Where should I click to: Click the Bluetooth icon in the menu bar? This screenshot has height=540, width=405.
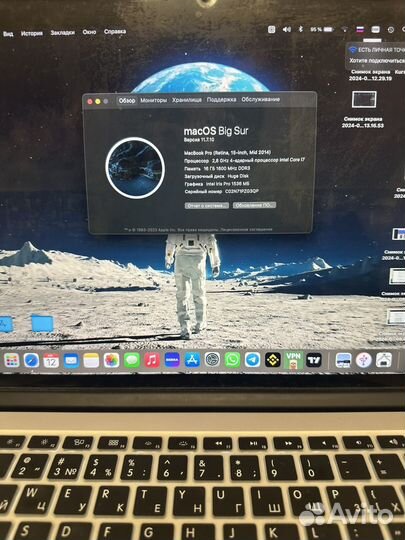[301, 30]
